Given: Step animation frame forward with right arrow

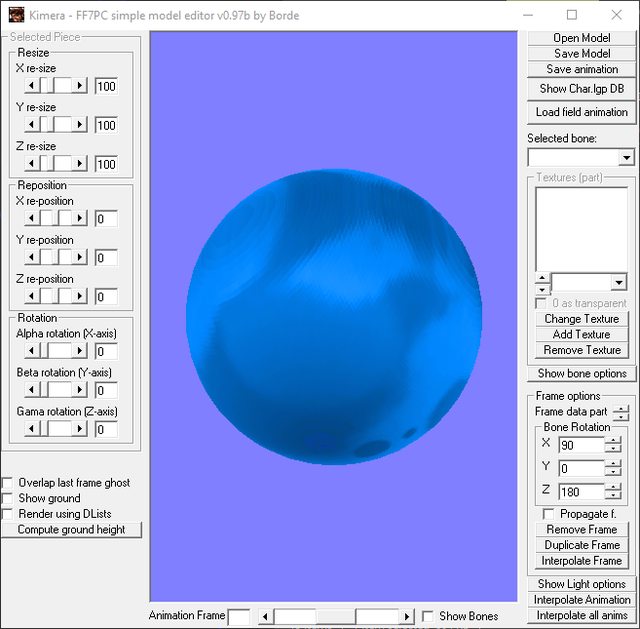Looking at the screenshot, I should (407, 616).
